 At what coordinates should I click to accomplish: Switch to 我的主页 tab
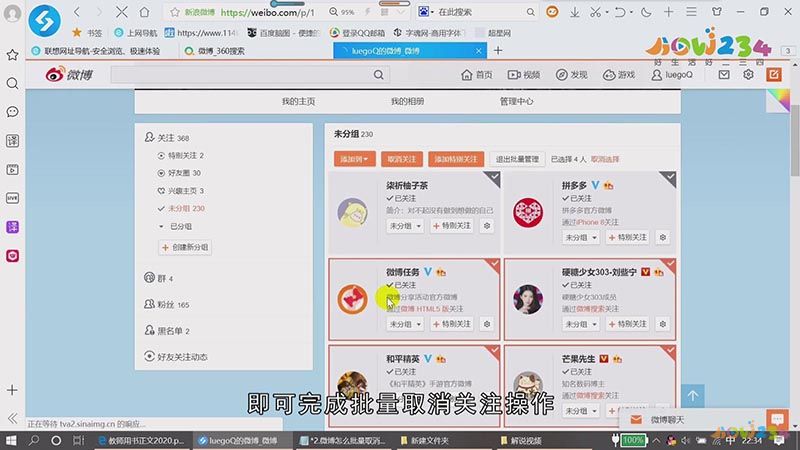298,102
